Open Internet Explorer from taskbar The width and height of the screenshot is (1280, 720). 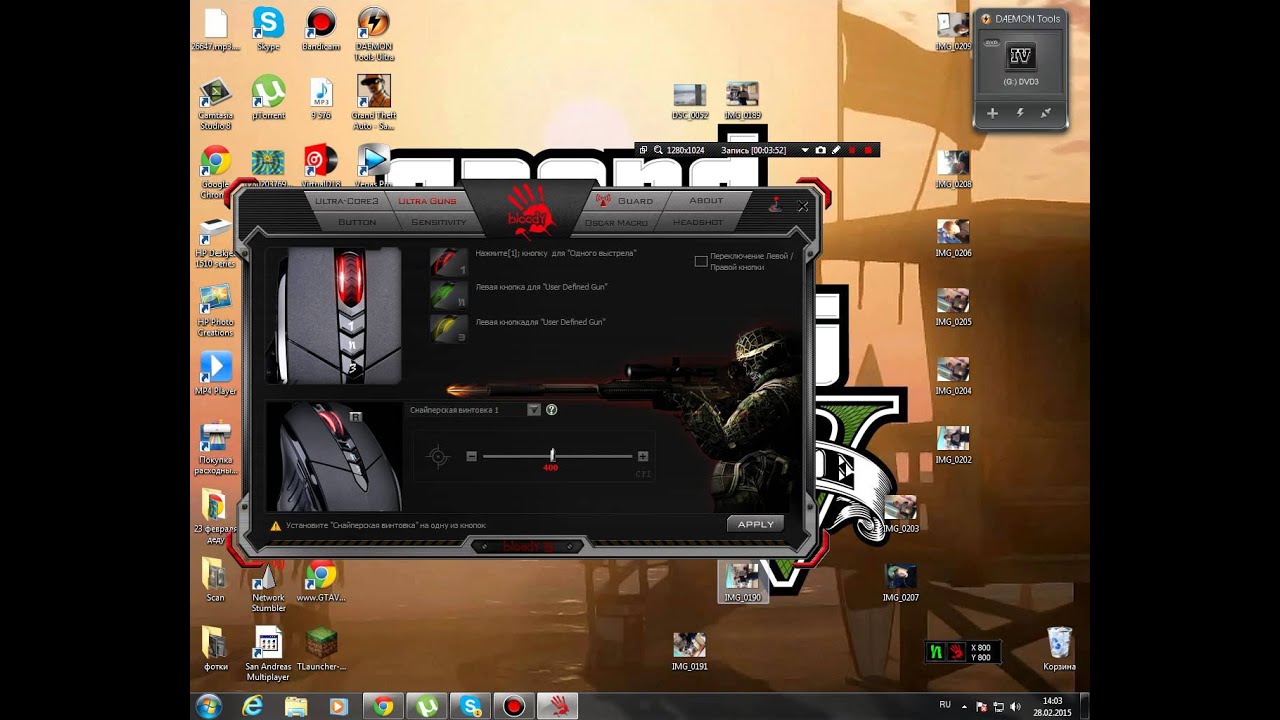252,706
